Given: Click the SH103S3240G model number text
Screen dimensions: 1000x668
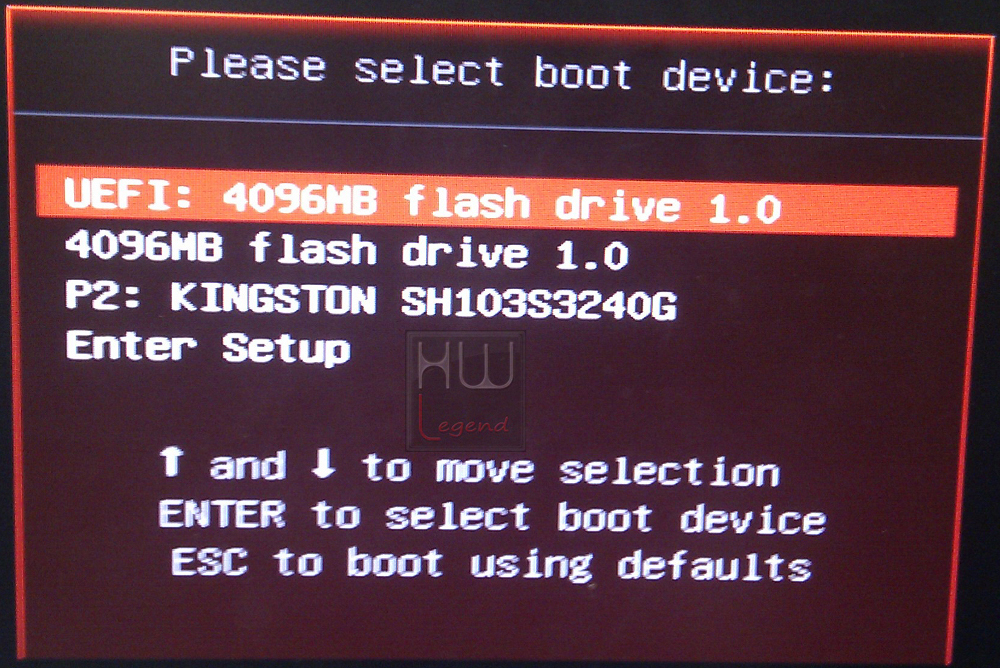Looking at the screenshot, I should pos(539,304).
